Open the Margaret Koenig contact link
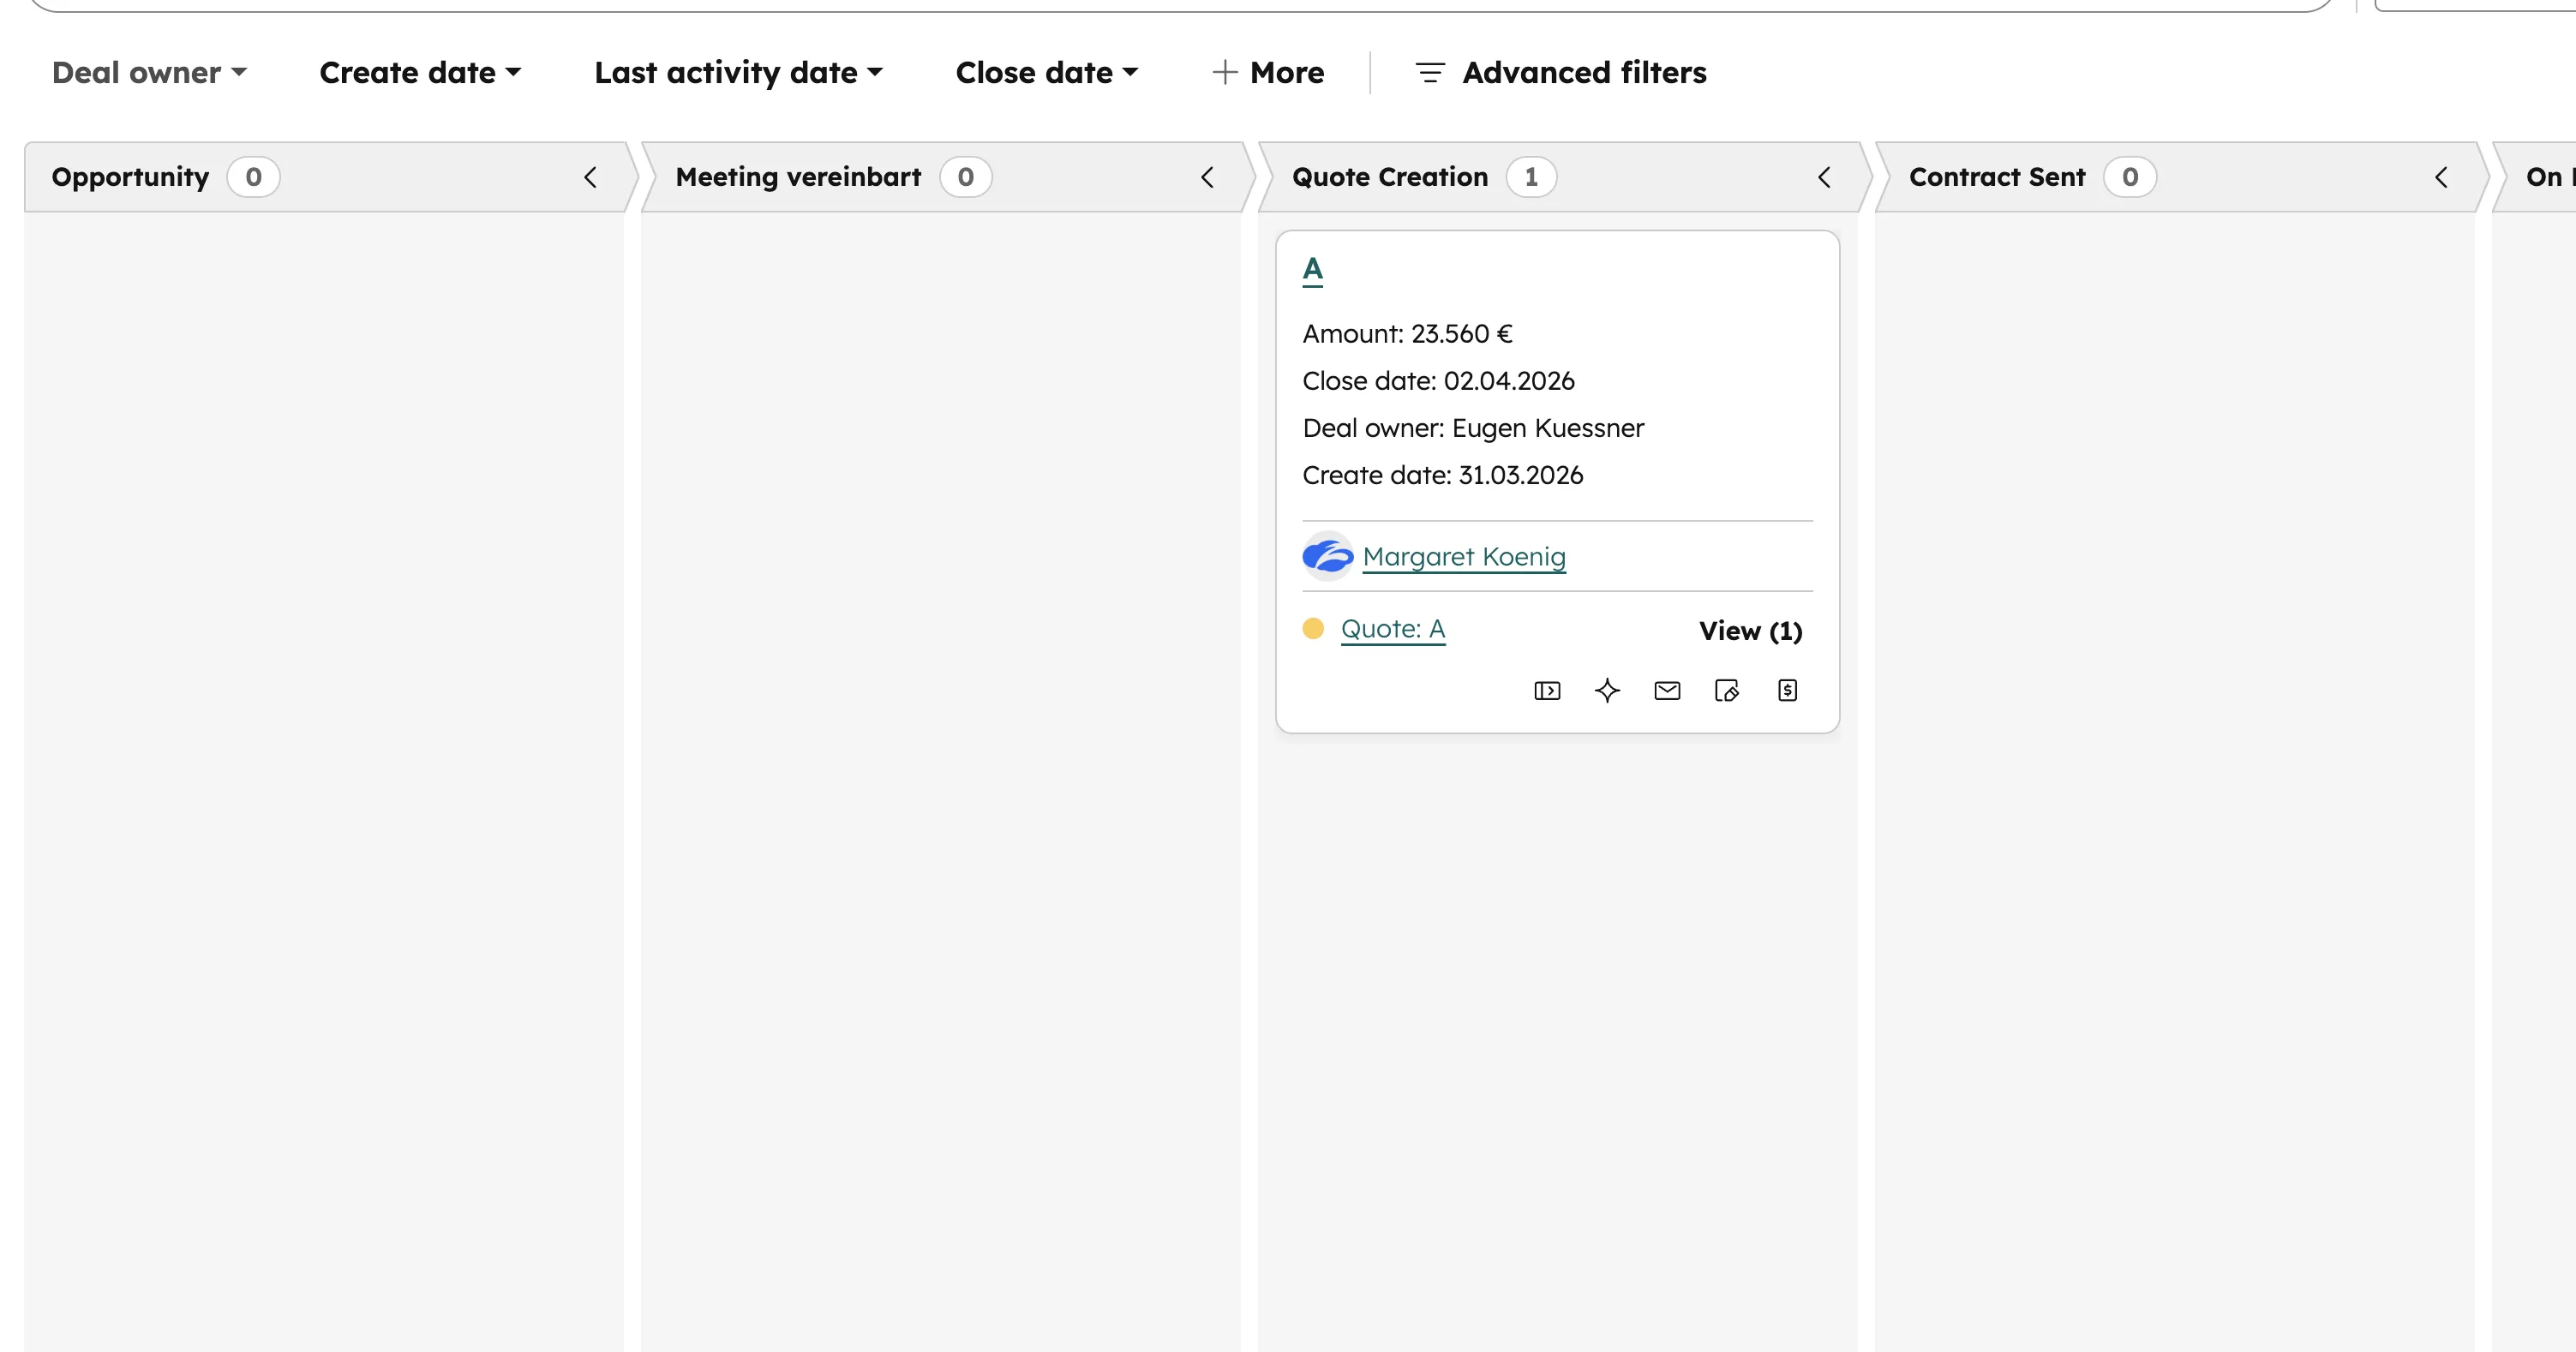 pyautogui.click(x=1463, y=557)
